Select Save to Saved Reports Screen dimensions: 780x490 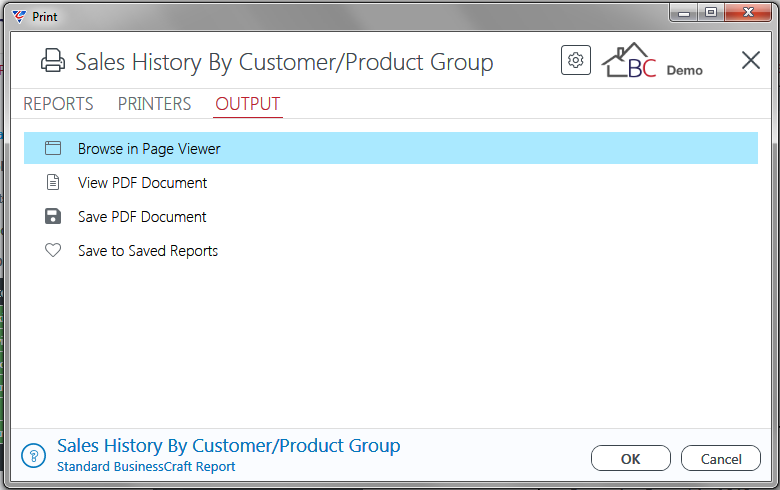tap(148, 251)
